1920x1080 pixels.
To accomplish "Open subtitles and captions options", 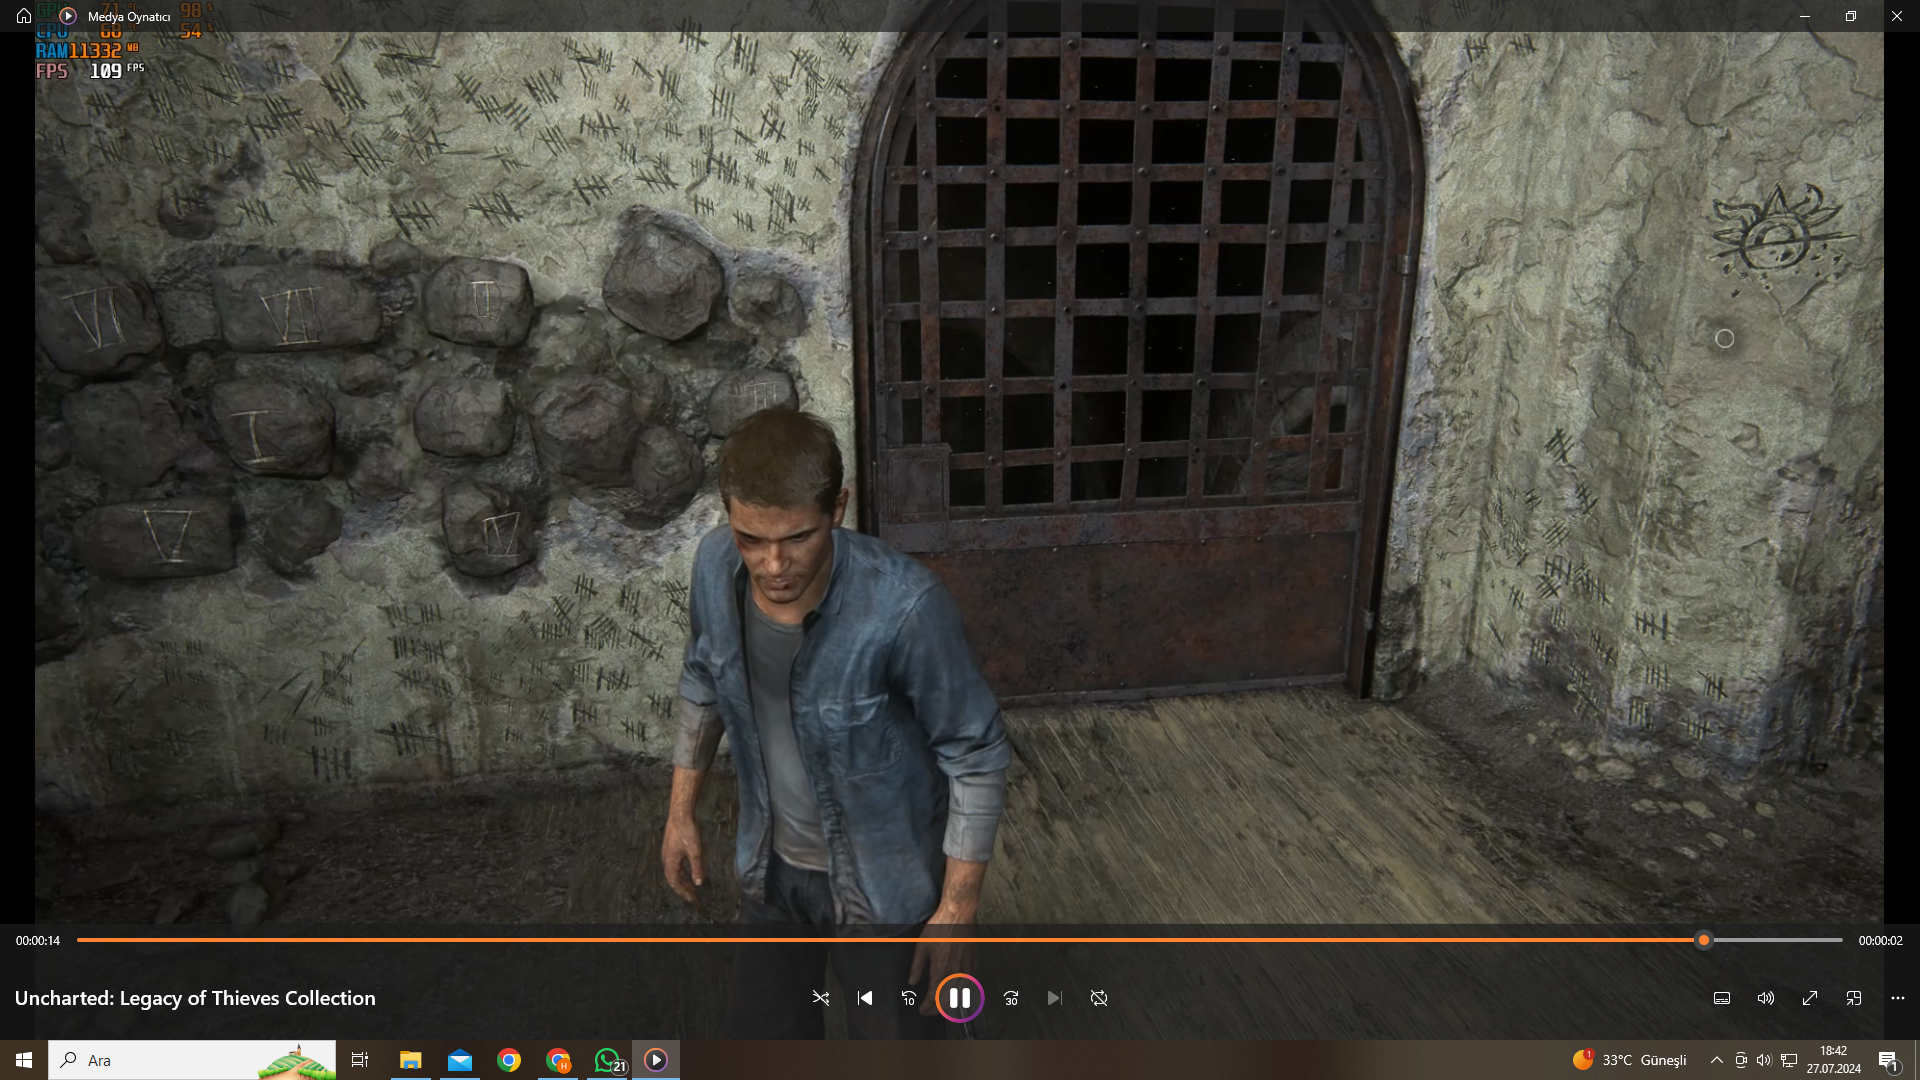I will [x=1722, y=998].
